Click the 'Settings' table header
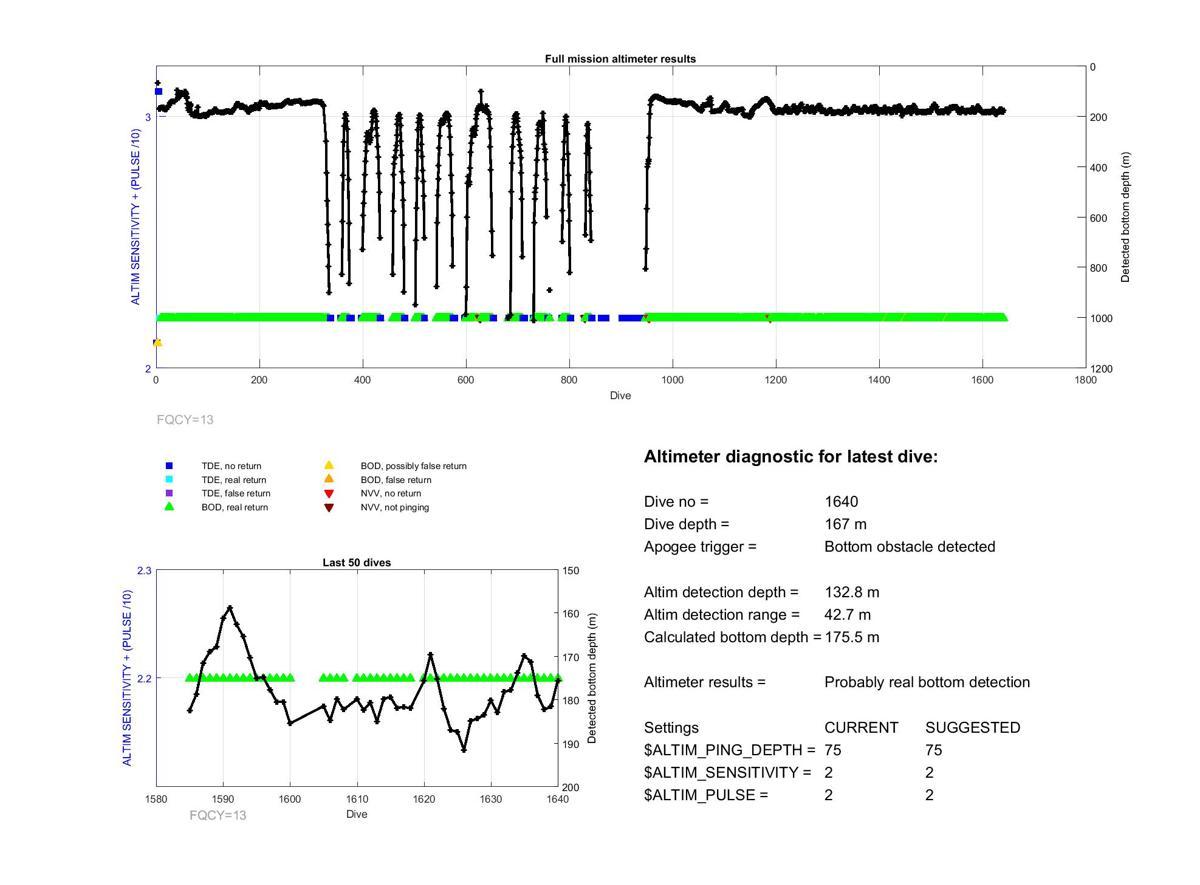 671,728
